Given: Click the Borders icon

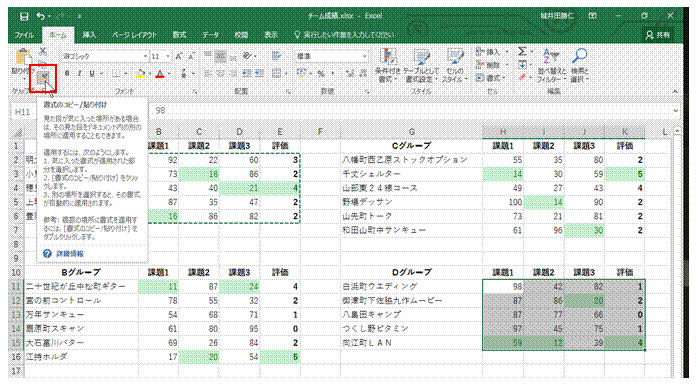Looking at the screenshot, I should click(x=116, y=73).
